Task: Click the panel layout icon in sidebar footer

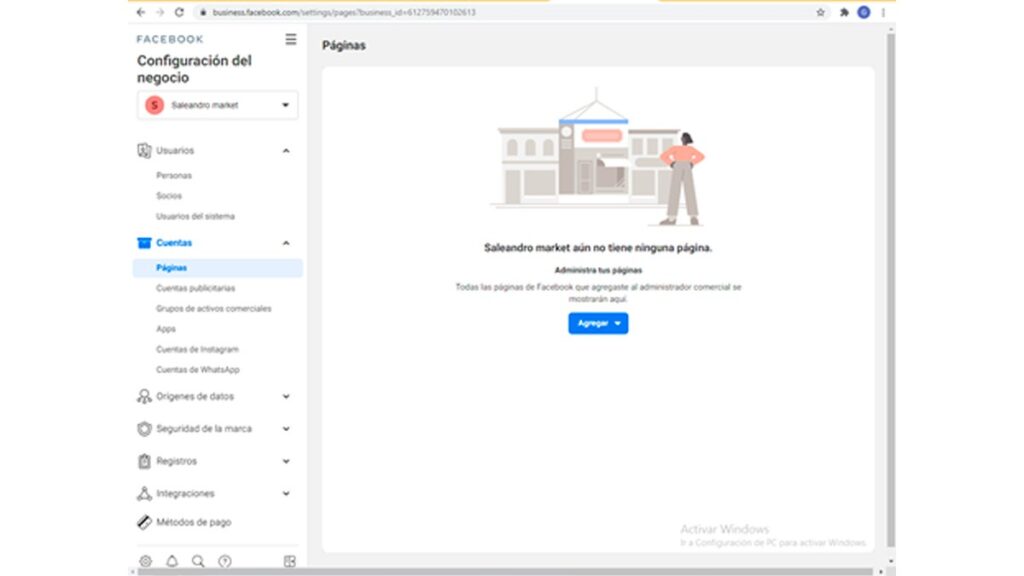Action: point(290,561)
